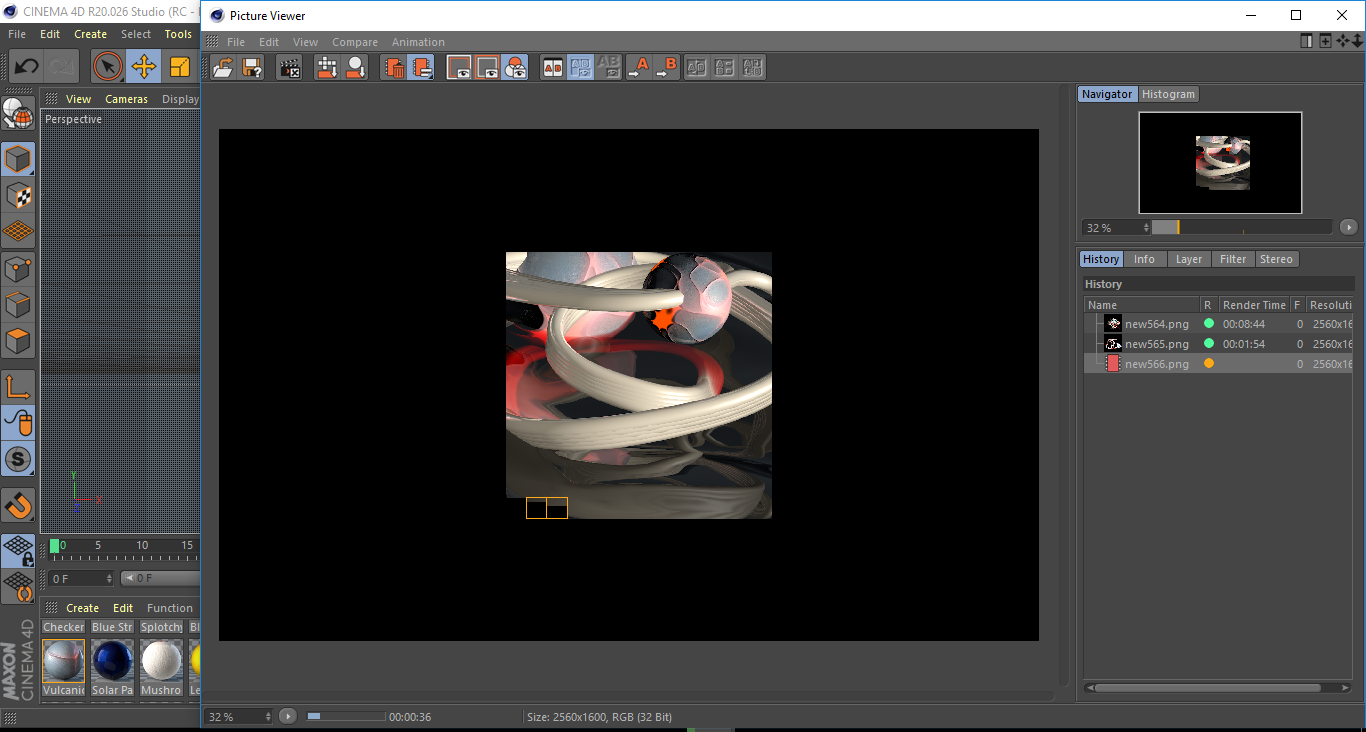Click the Set as A icon
This screenshot has height=732, width=1366.
[638, 68]
